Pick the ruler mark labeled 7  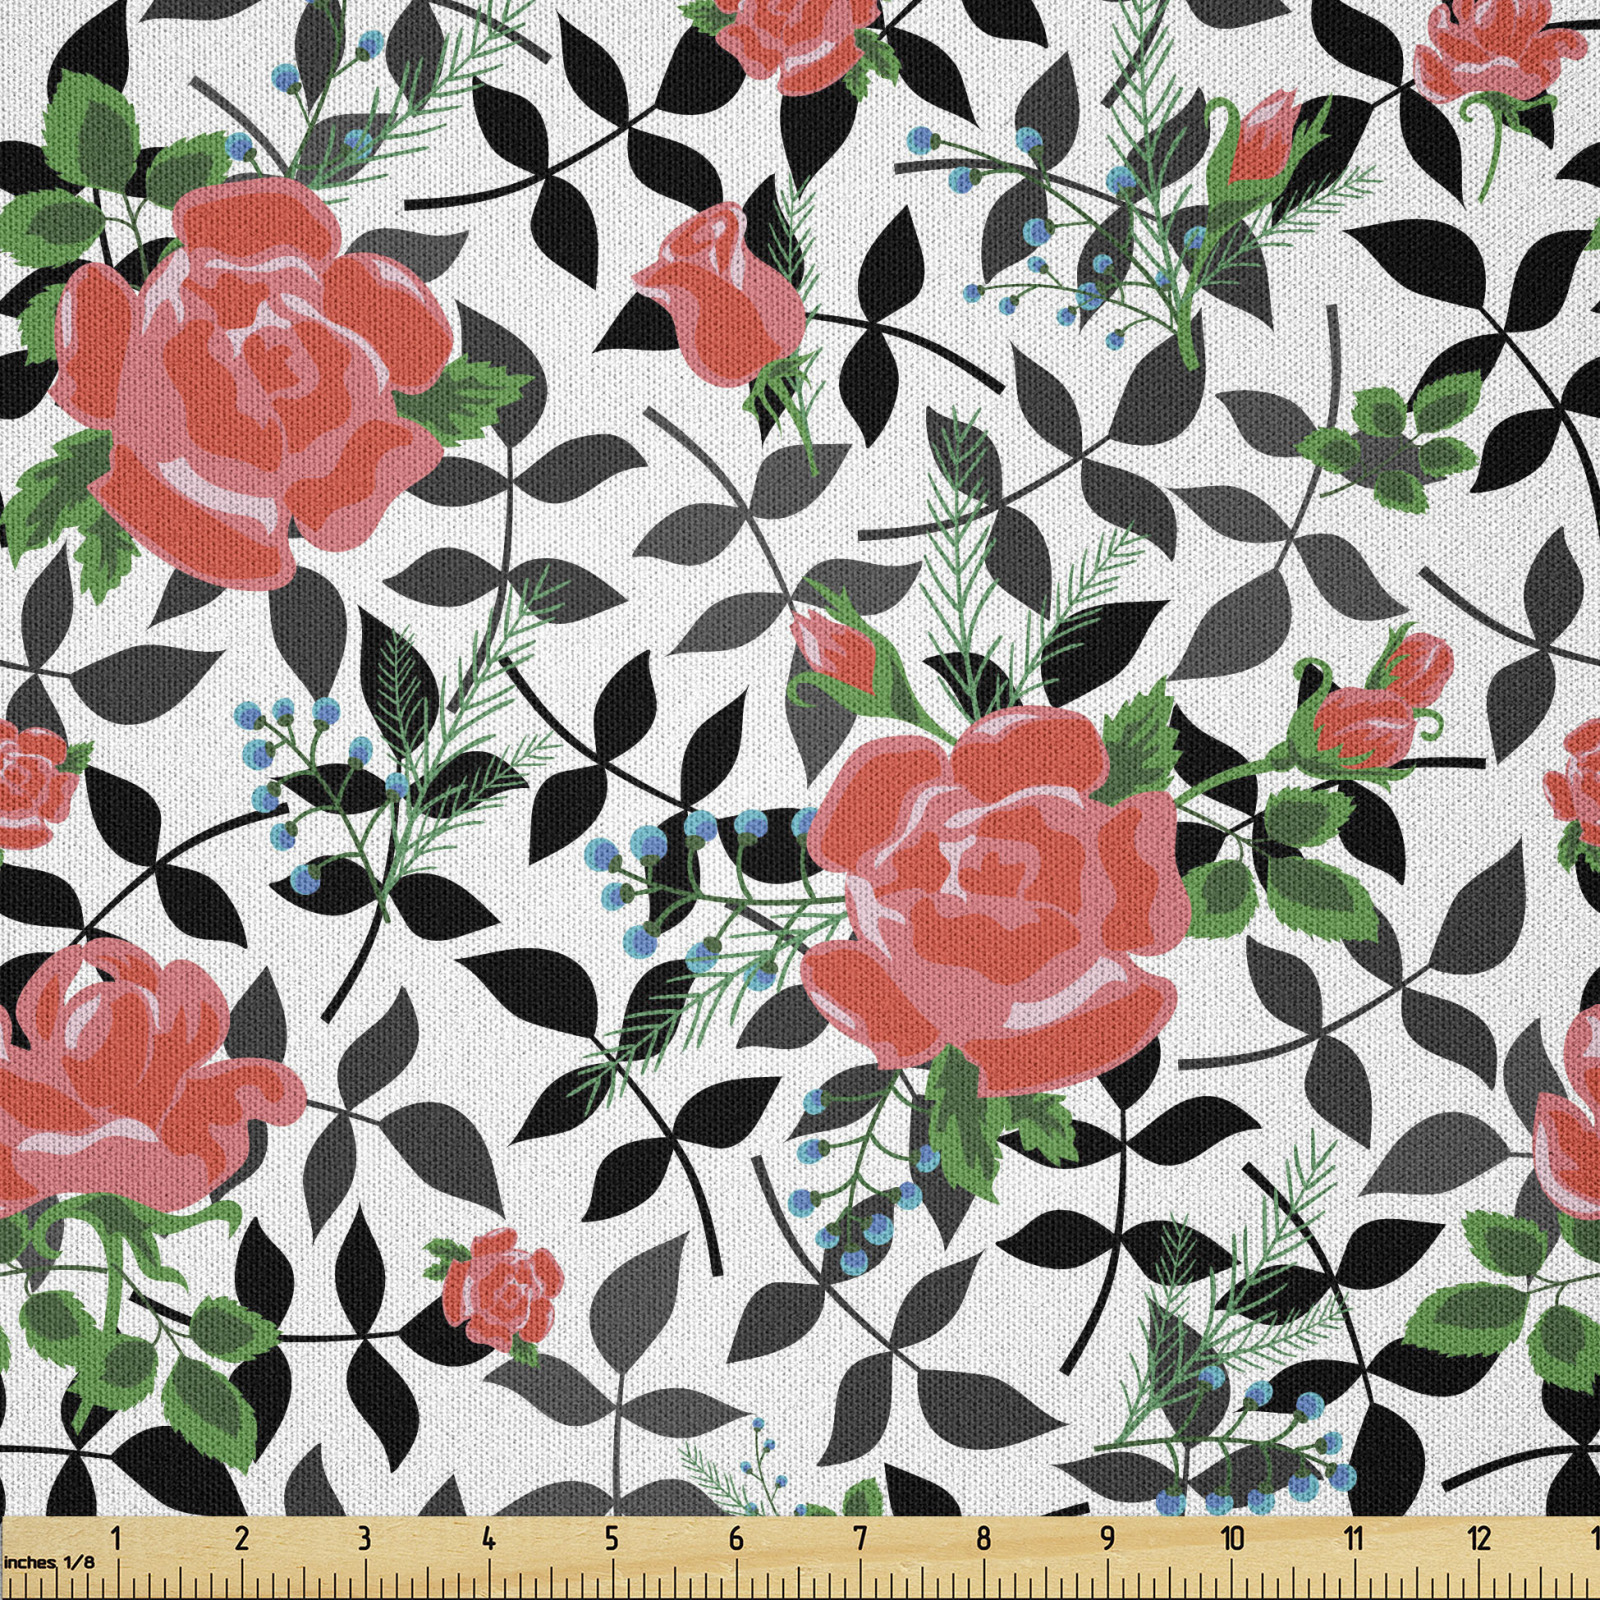point(860,1538)
